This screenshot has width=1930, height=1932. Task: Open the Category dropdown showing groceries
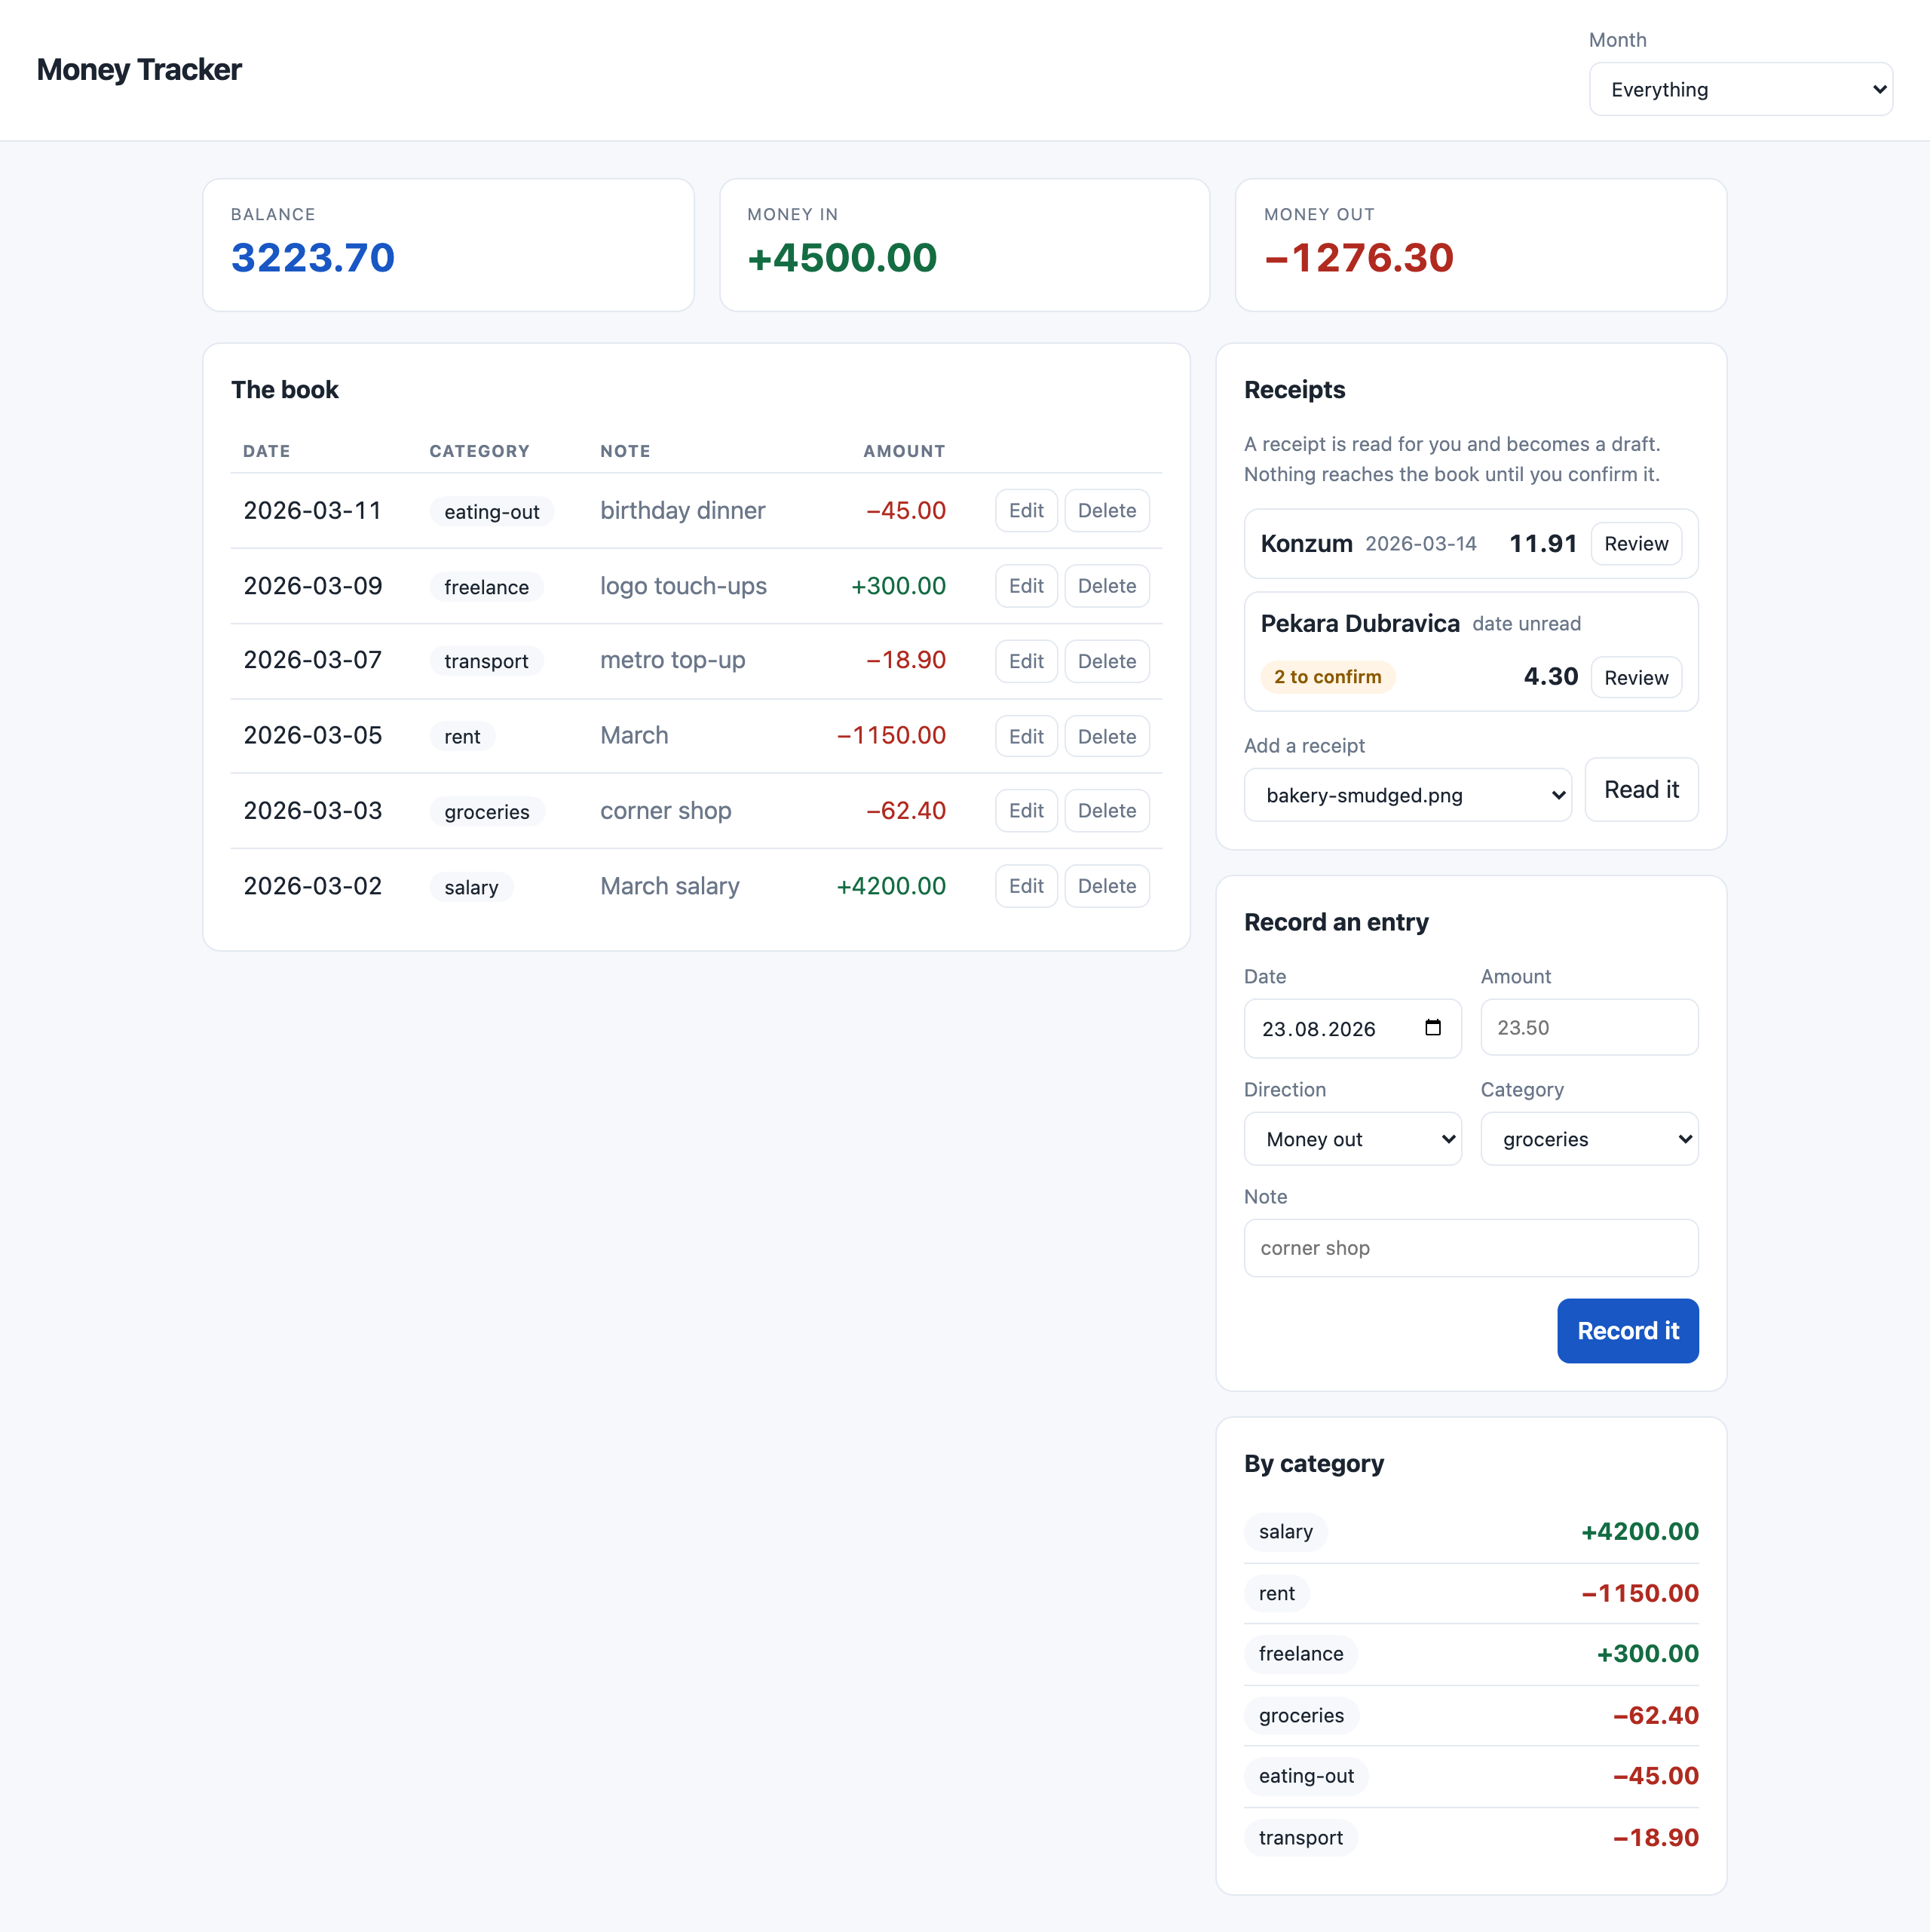tap(1589, 1139)
